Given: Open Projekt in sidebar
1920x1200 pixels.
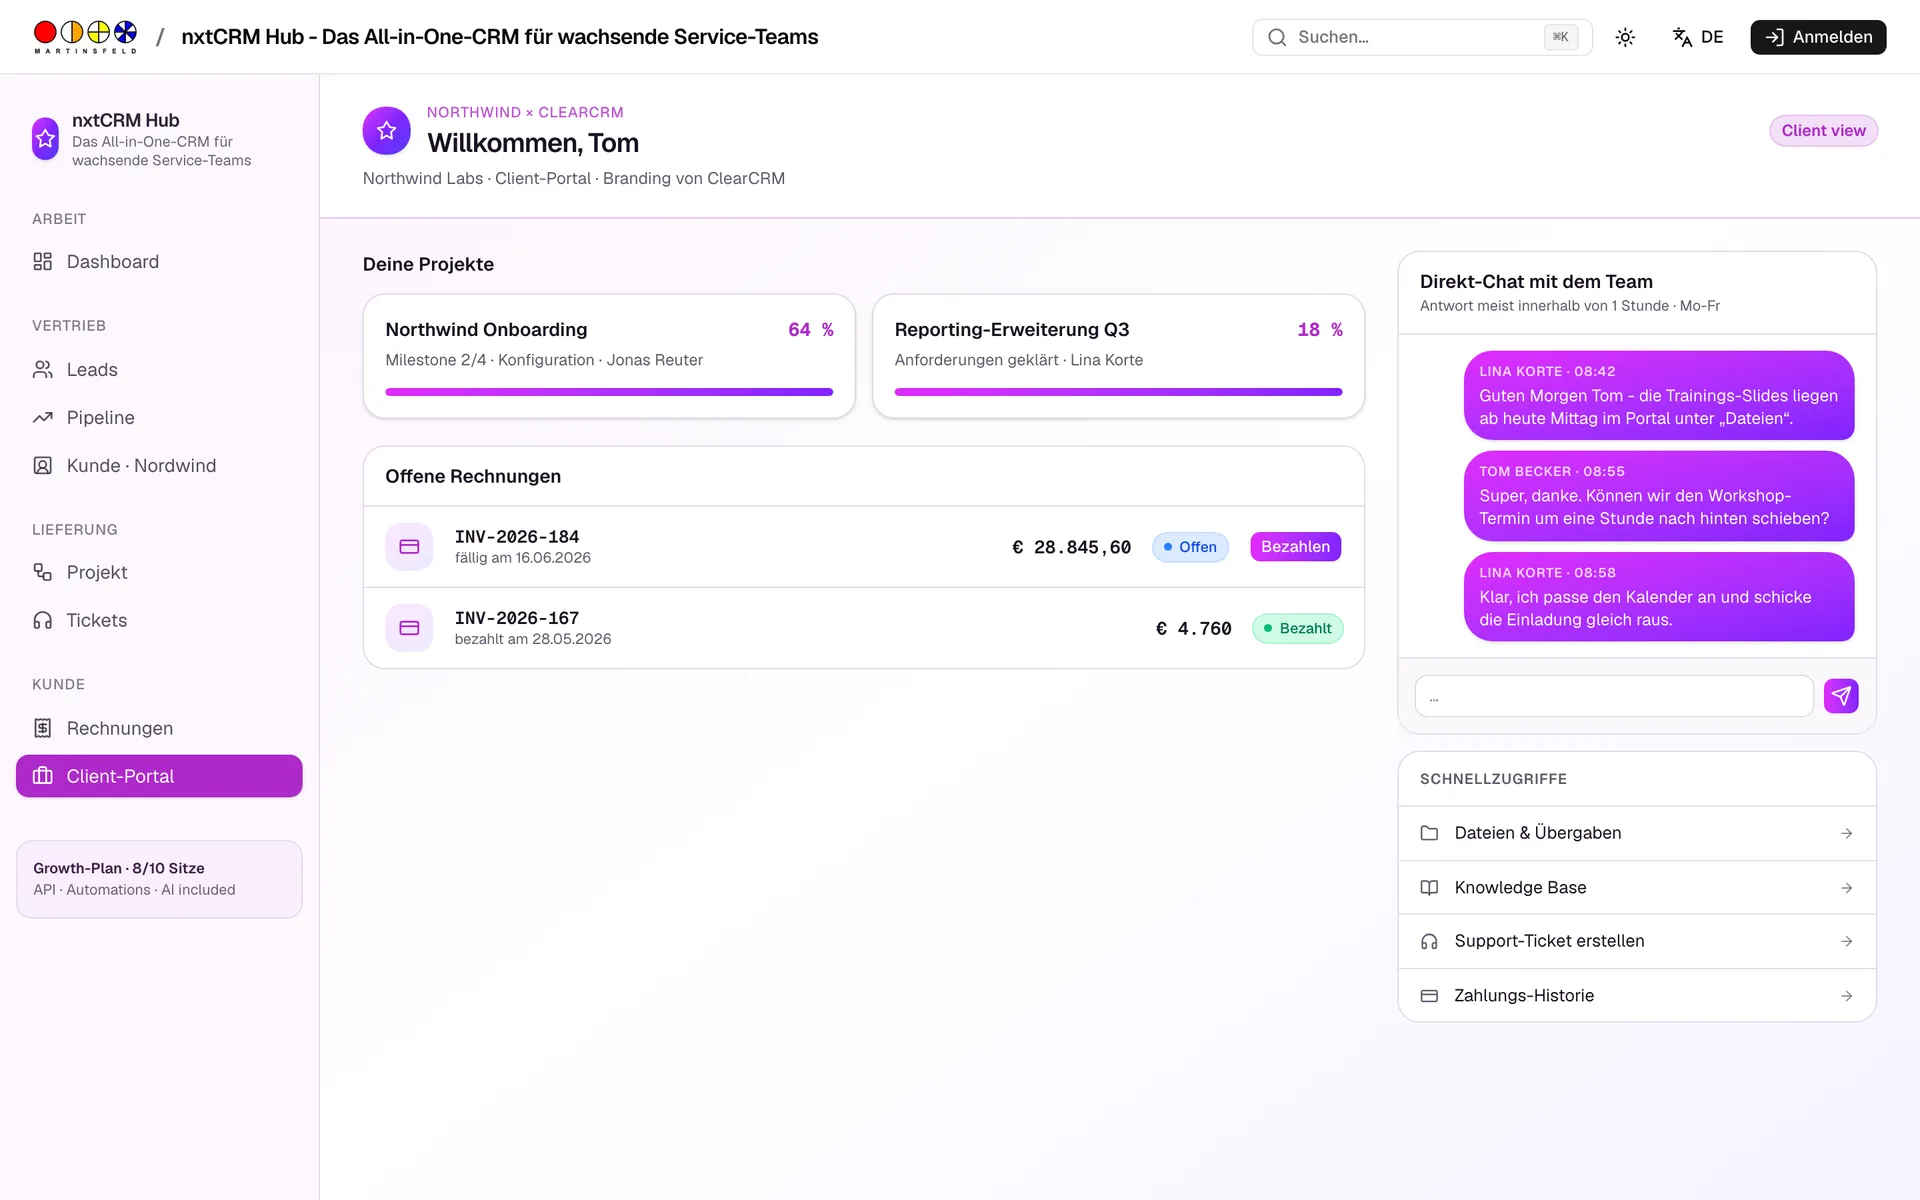Looking at the screenshot, I should (x=159, y=572).
